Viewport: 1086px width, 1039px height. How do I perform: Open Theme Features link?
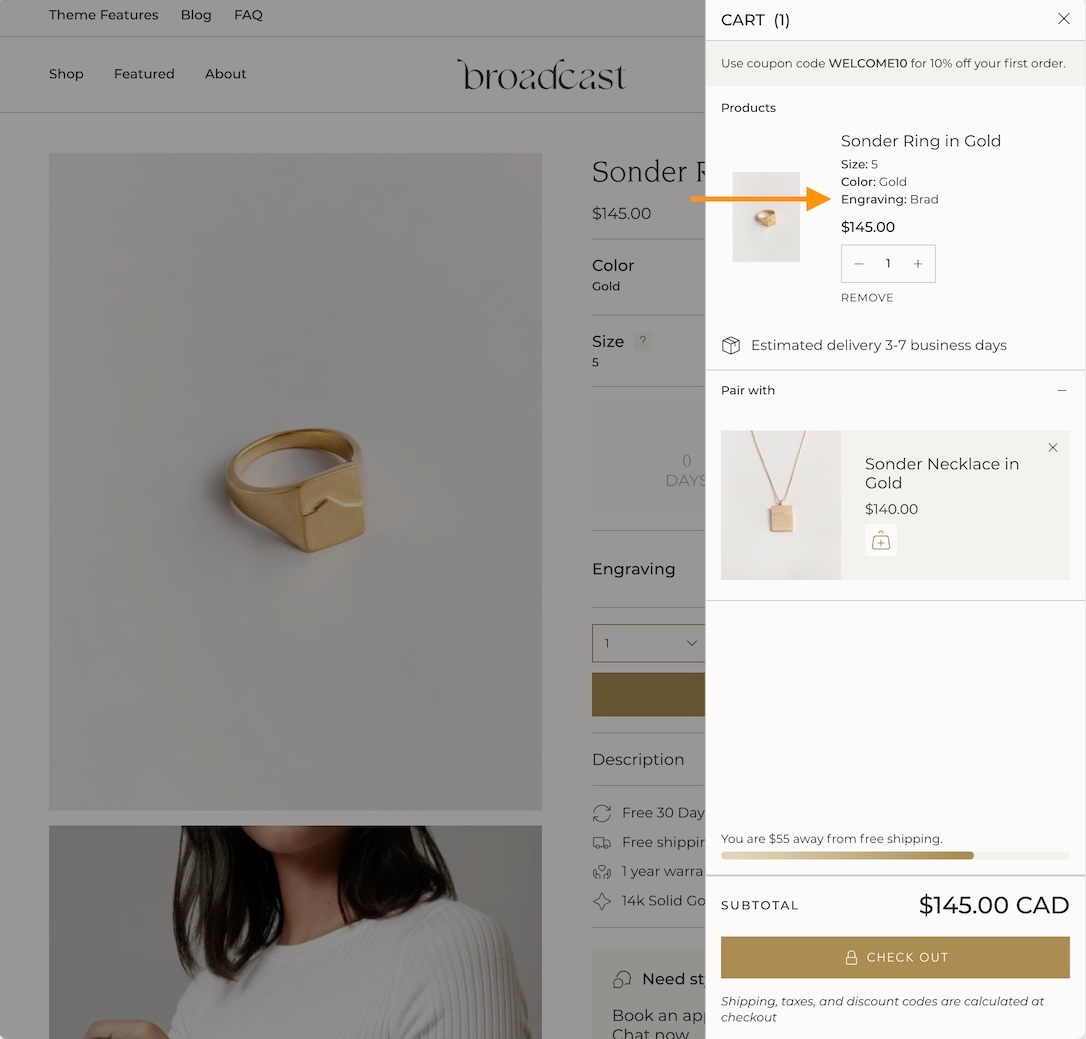click(x=104, y=15)
